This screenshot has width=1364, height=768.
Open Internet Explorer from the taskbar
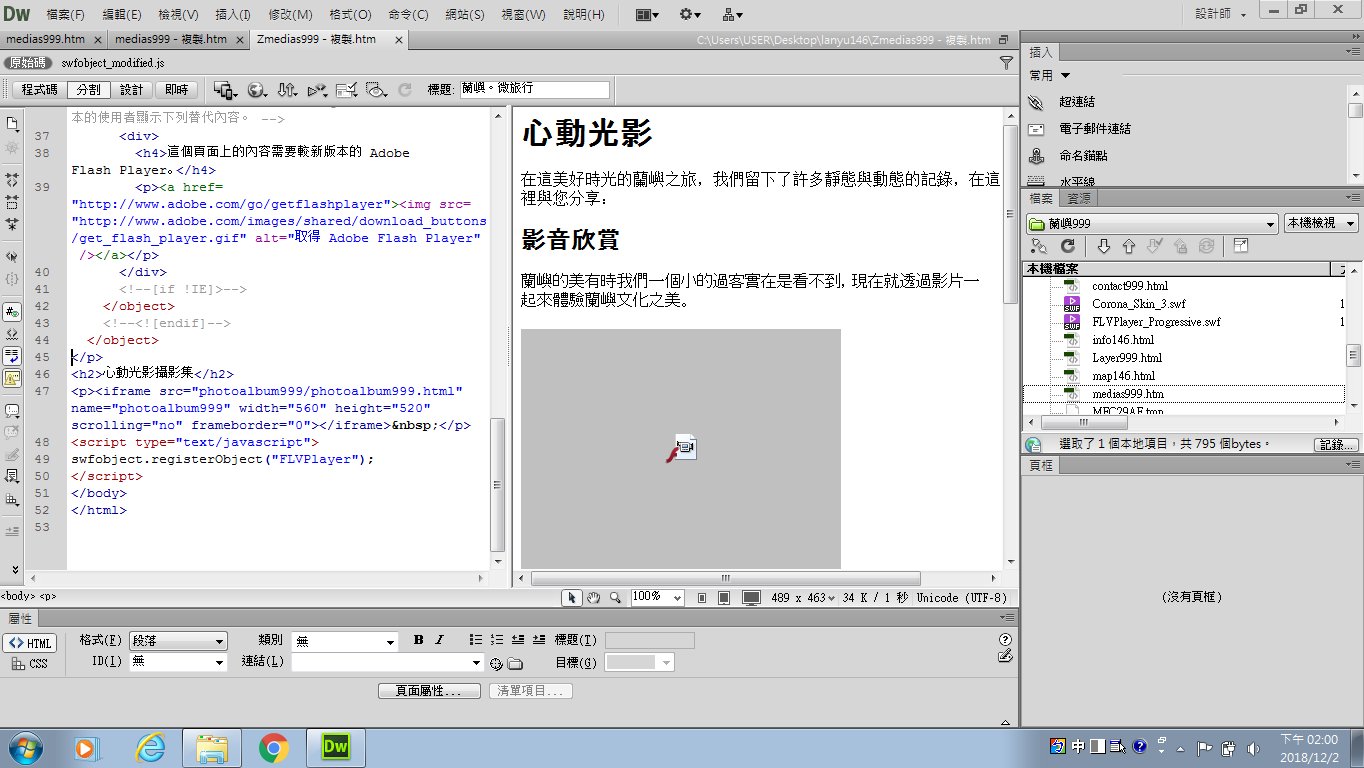tap(150, 747)
